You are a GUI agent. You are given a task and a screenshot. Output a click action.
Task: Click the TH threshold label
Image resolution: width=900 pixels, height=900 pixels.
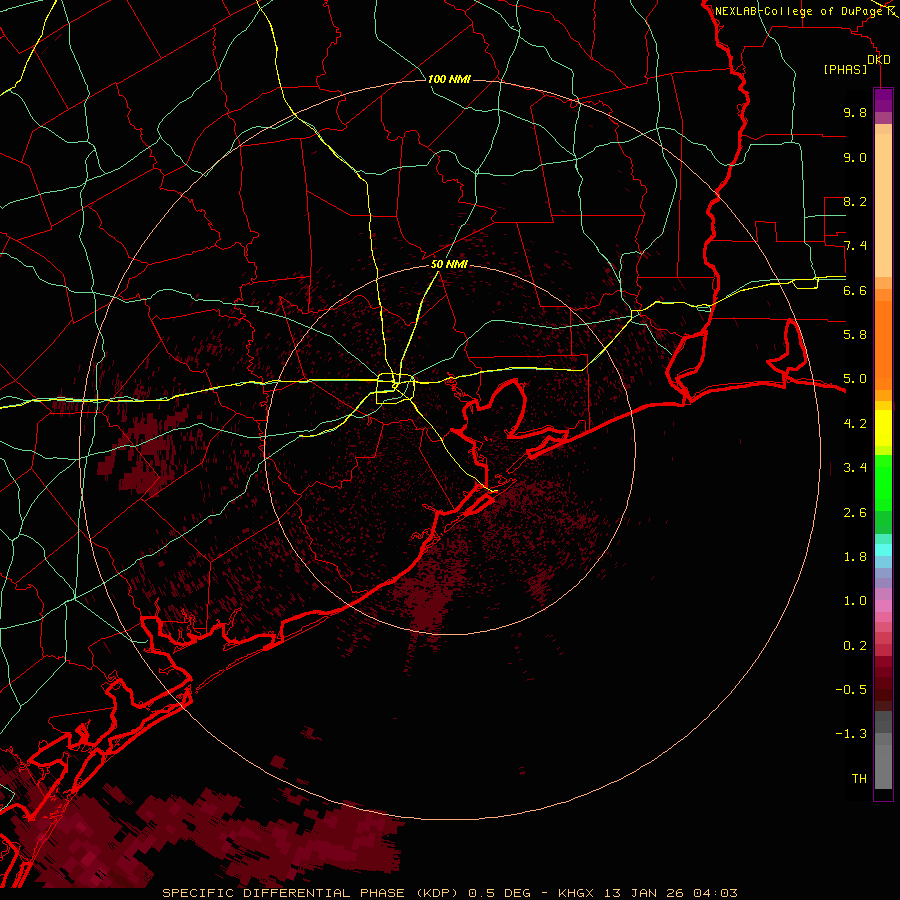[x=859, y=779]
